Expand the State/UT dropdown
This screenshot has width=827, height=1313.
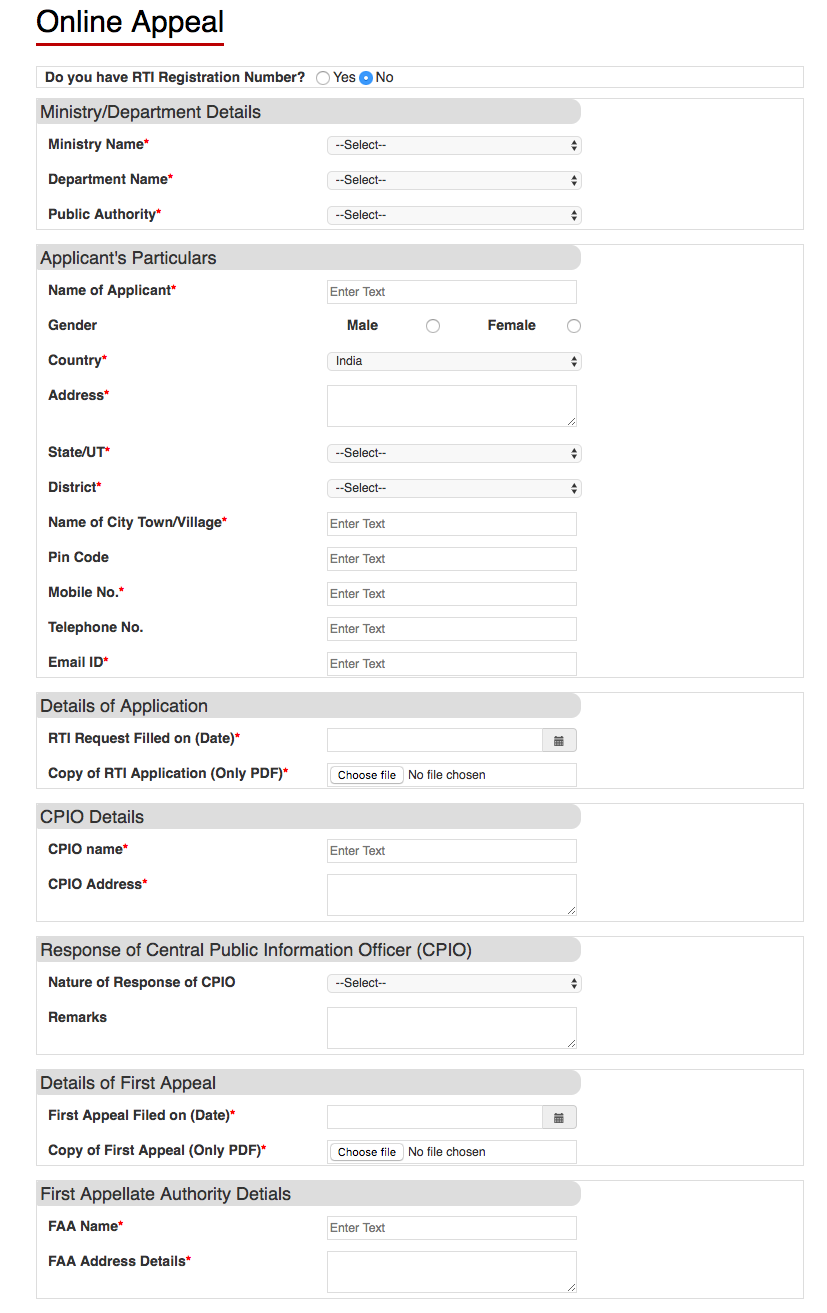point(454,454)
